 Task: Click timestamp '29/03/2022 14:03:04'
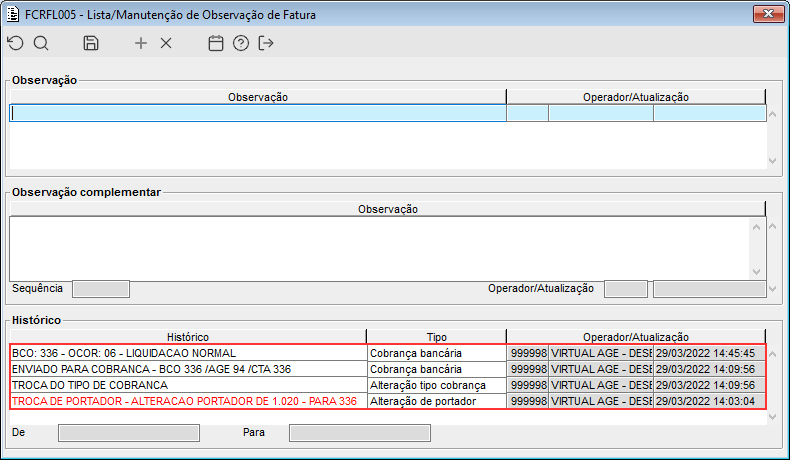pyautogui.click(x=709, y=402)
